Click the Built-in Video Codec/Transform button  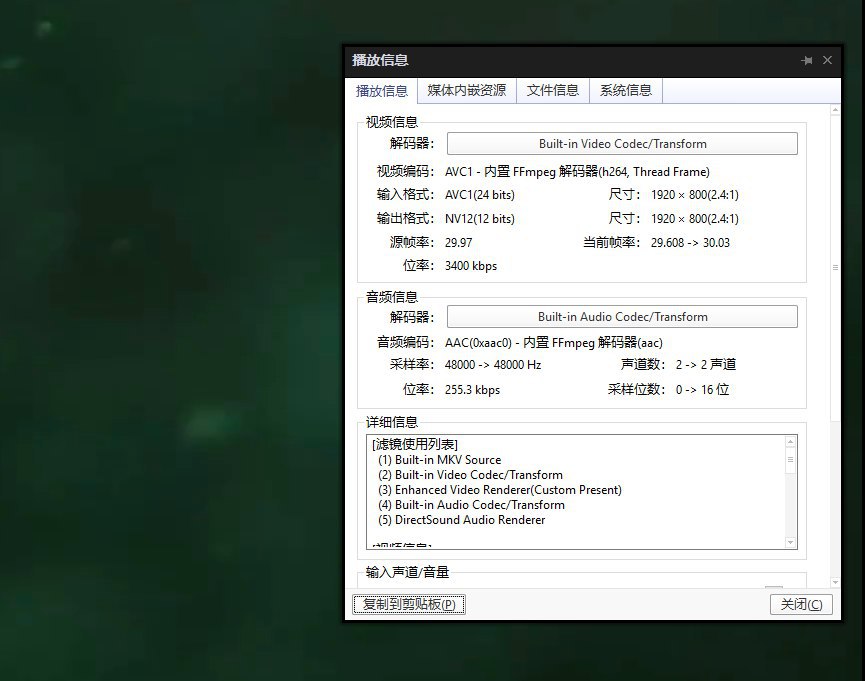[x=622, y=144]
